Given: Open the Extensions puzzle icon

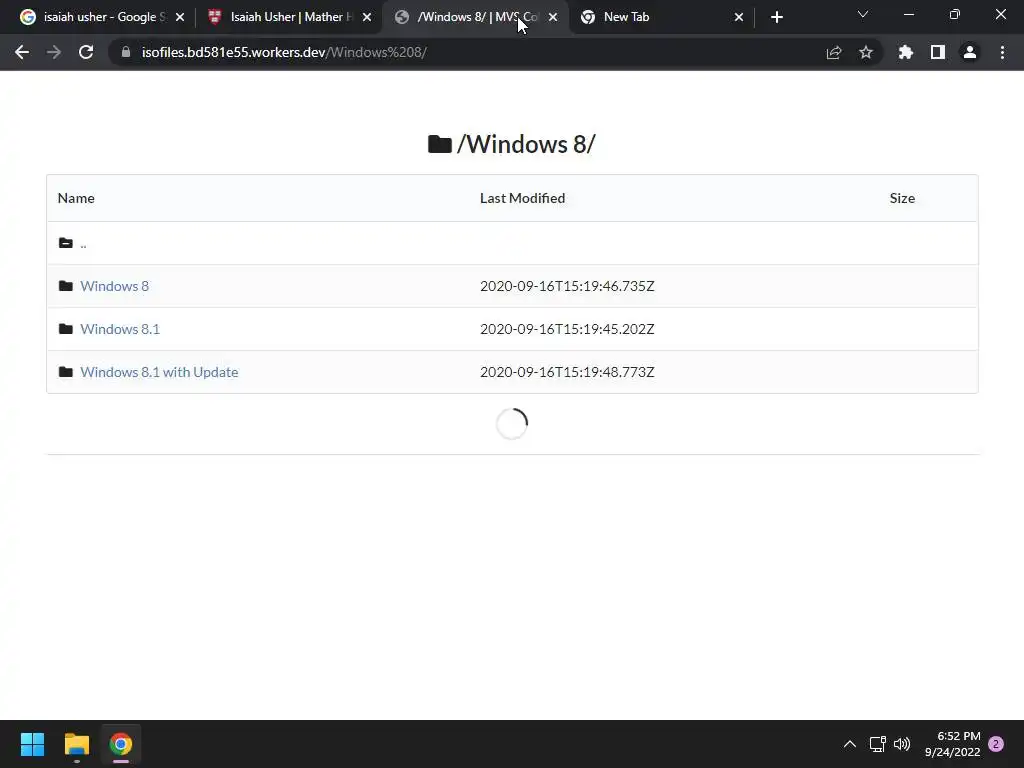Looking at the screenshot, I should pos(906,52).
